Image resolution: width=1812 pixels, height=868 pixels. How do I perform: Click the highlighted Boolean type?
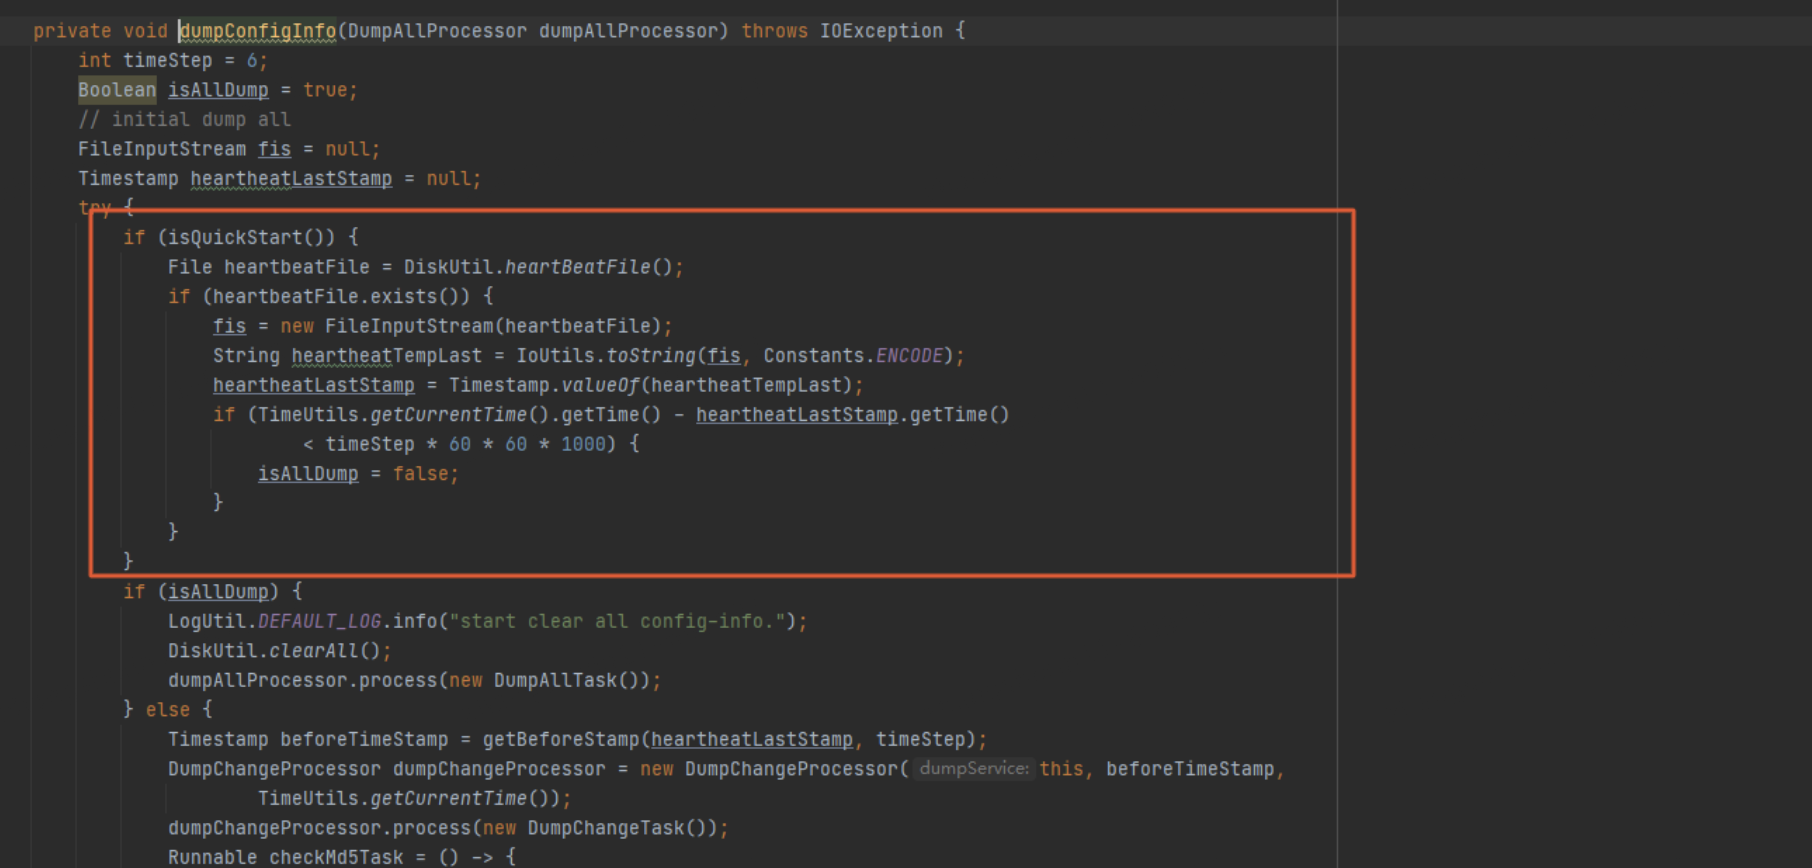click(117, 90)
